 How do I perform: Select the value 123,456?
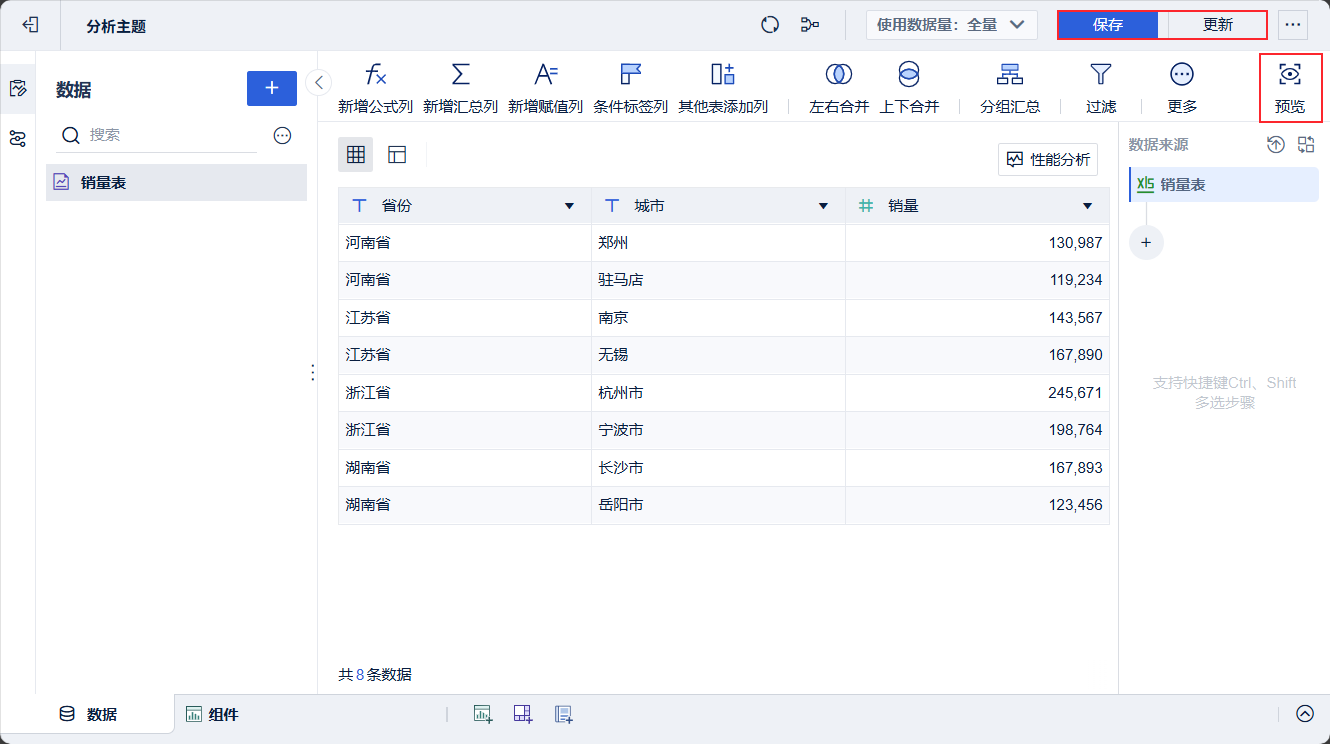[1076, 505]
